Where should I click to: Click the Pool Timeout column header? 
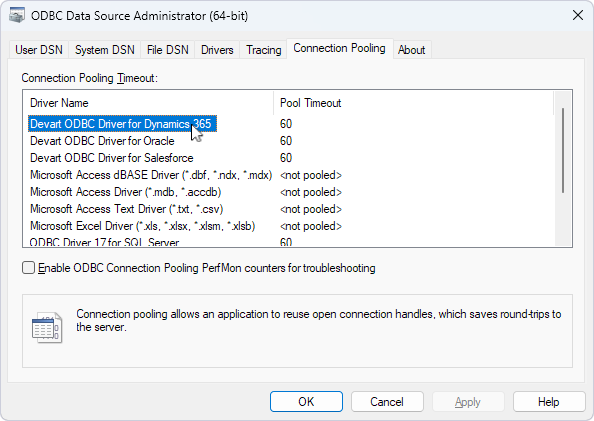[x=413, y=103]
